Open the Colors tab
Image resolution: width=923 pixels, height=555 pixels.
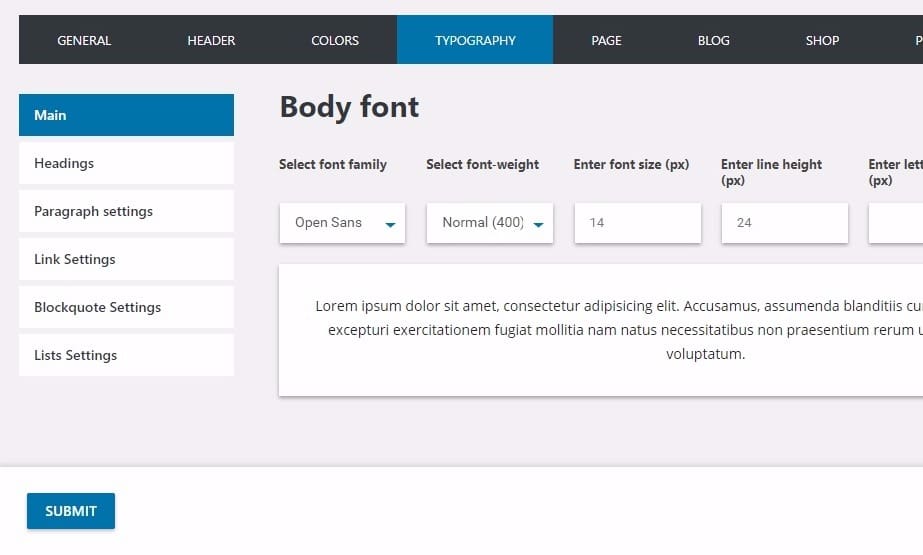(x=335, y=40)
